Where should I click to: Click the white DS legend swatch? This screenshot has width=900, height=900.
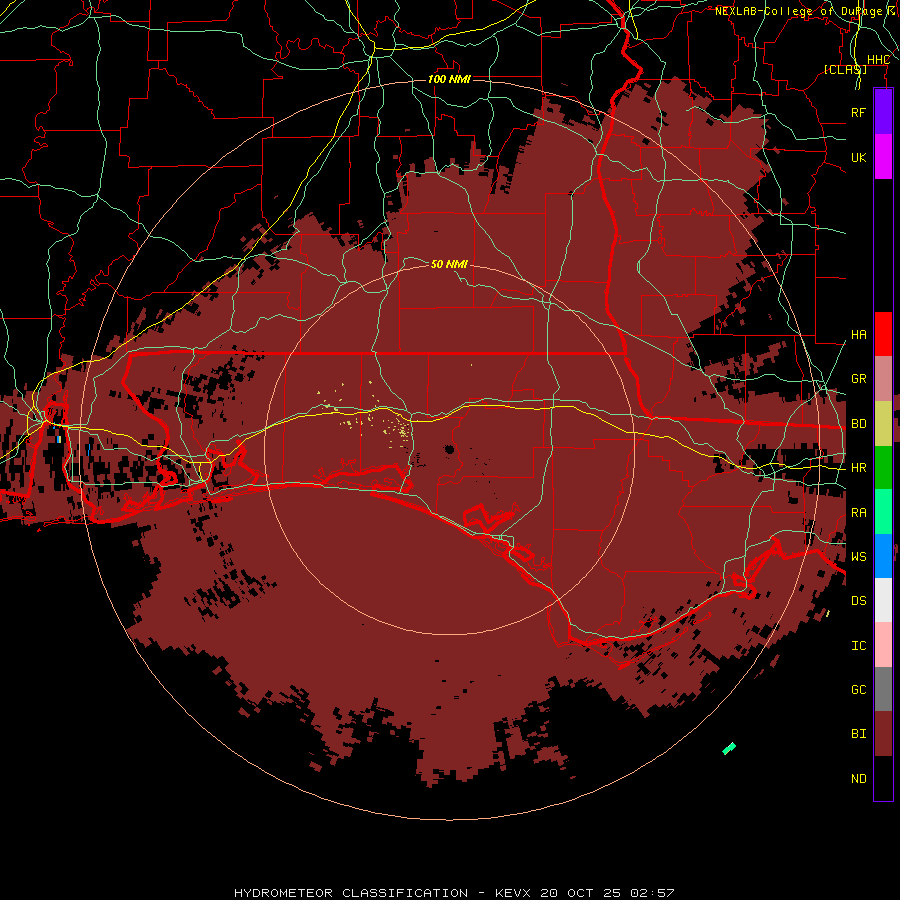(883, 600)
